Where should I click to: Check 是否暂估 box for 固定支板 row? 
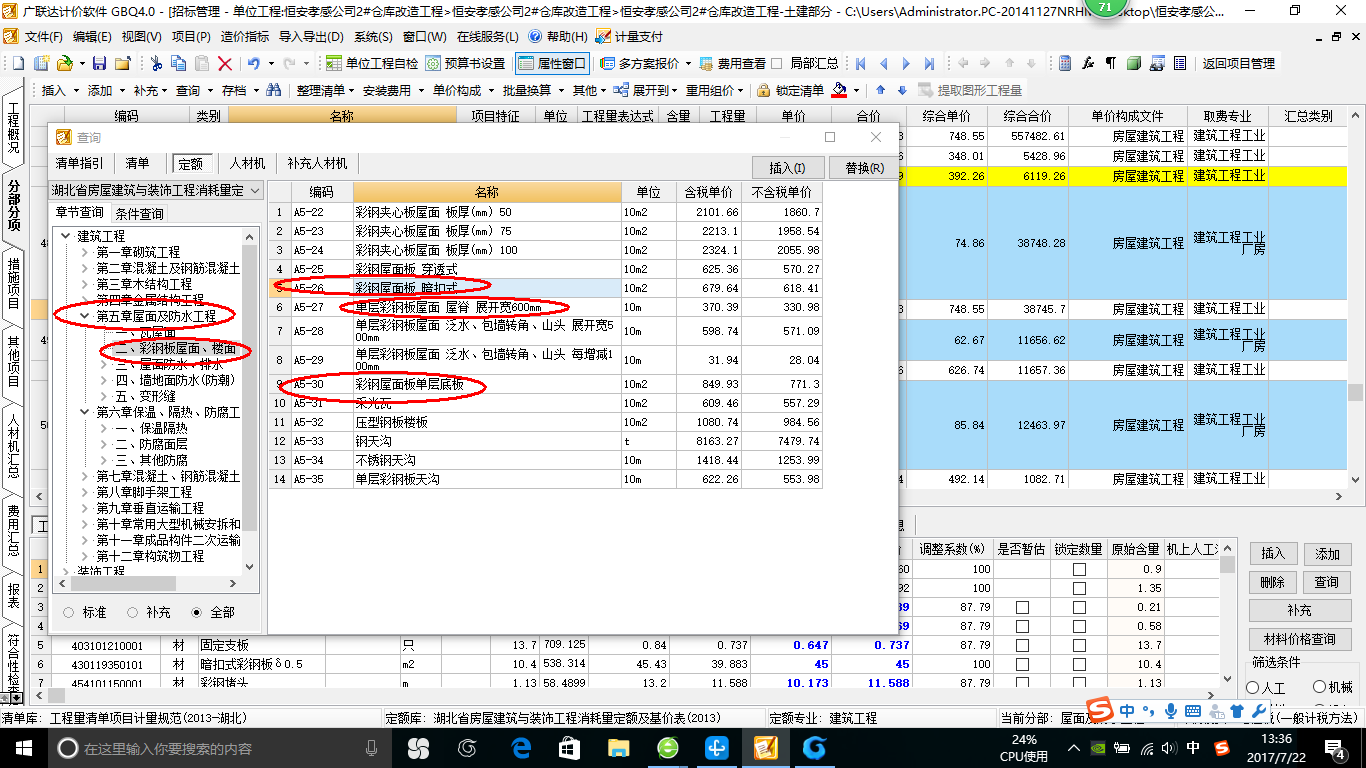click(x=1022, y=645)
